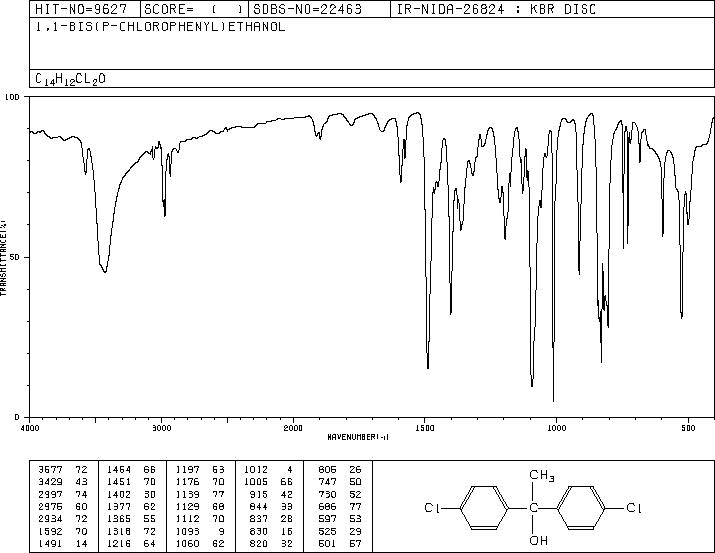The width and height of the screenshot is (715, 553).
Task: Click the 2000 wavenumber axis label
Action: click(293, 428)
